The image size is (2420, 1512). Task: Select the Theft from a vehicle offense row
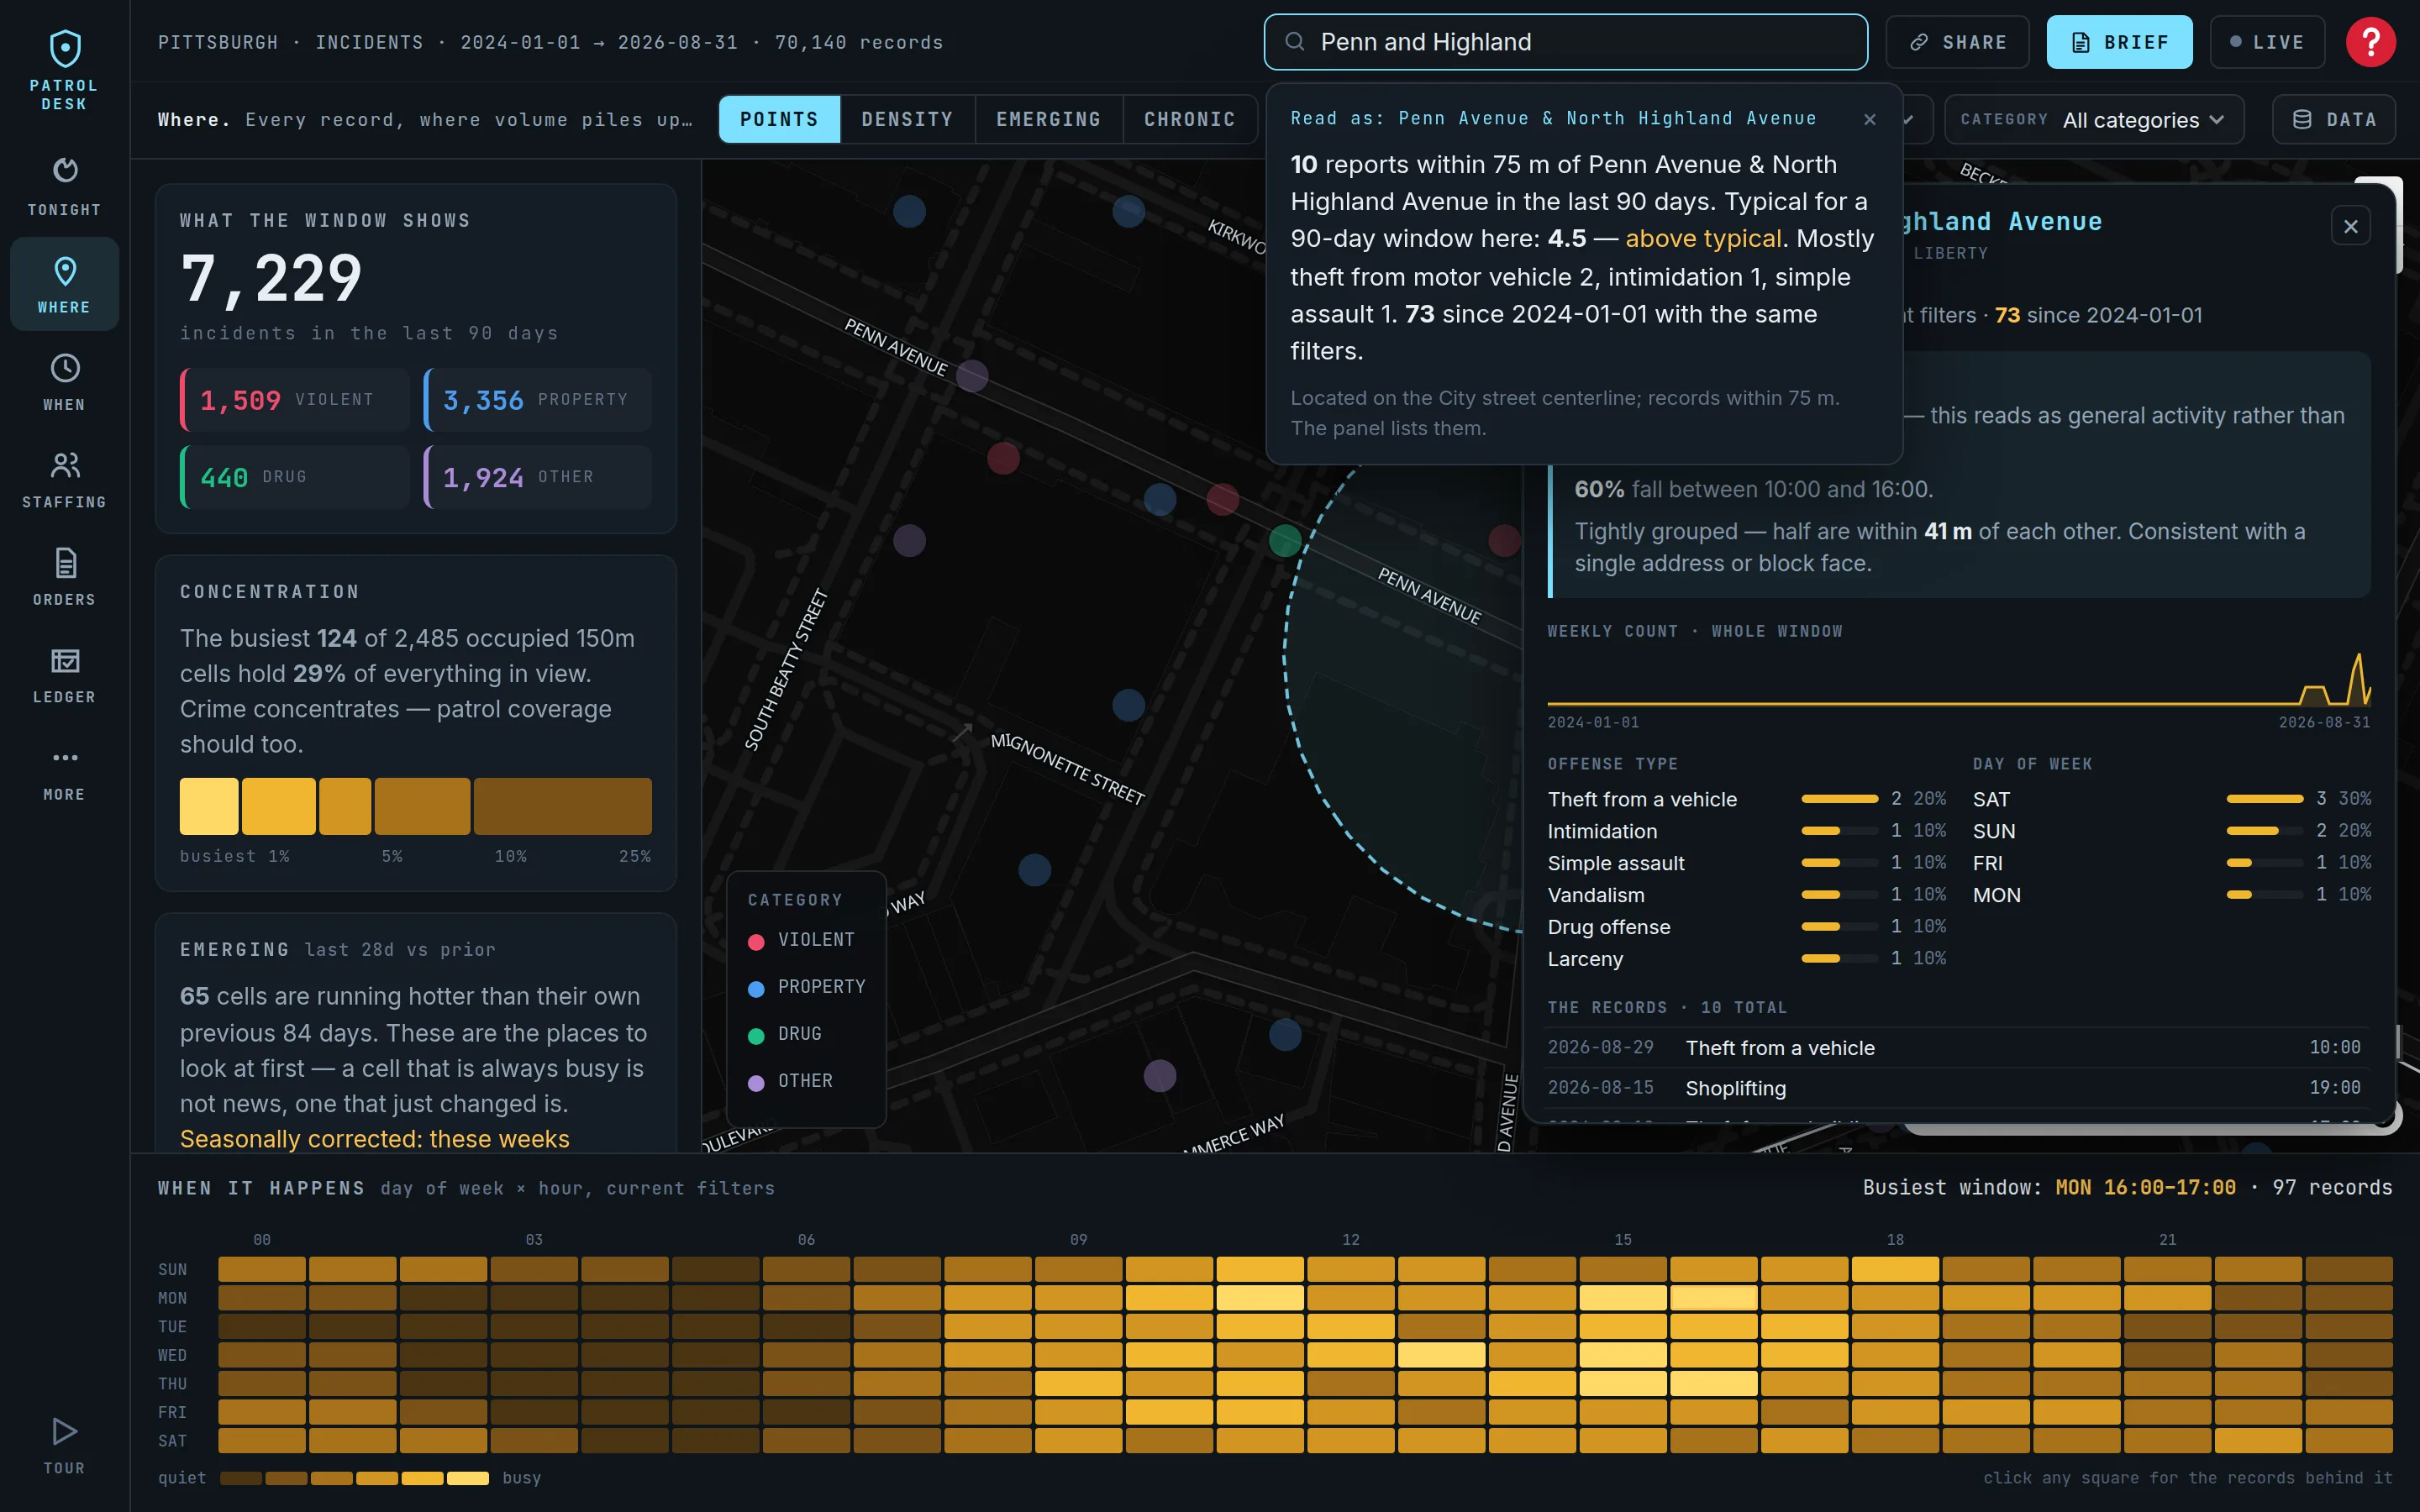coord(1746,799)
